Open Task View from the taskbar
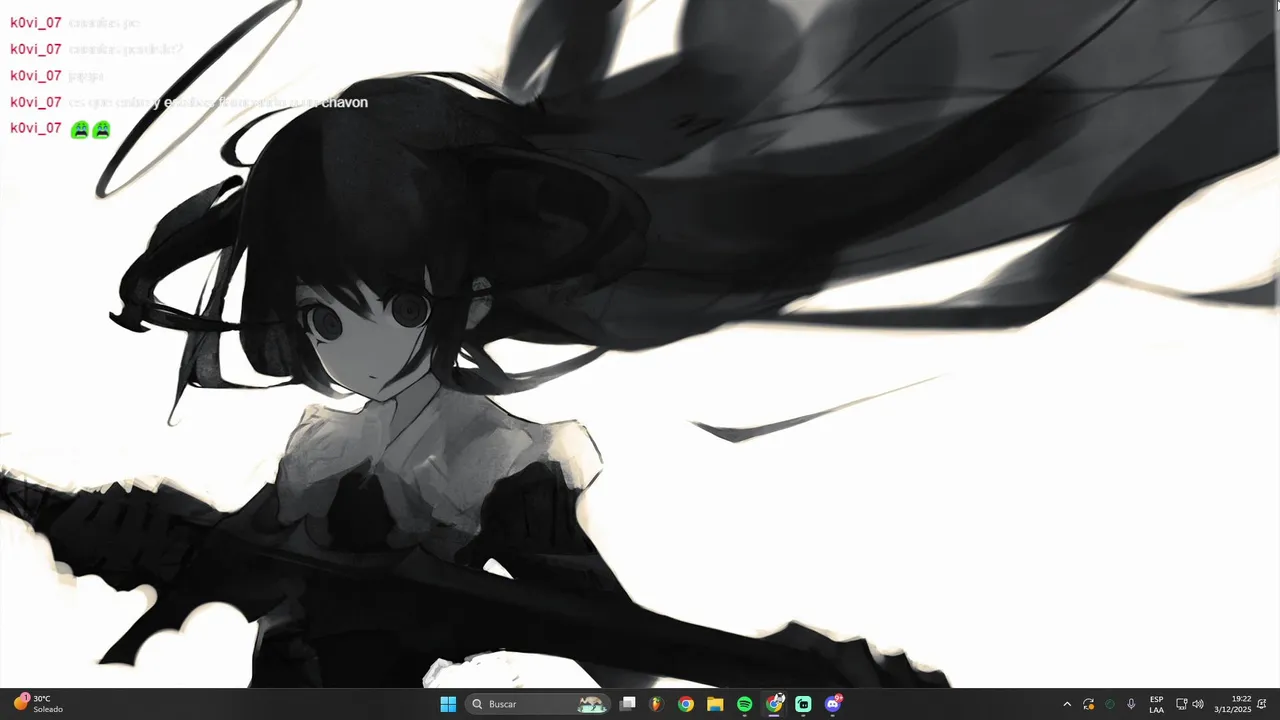 coord(627,704)
